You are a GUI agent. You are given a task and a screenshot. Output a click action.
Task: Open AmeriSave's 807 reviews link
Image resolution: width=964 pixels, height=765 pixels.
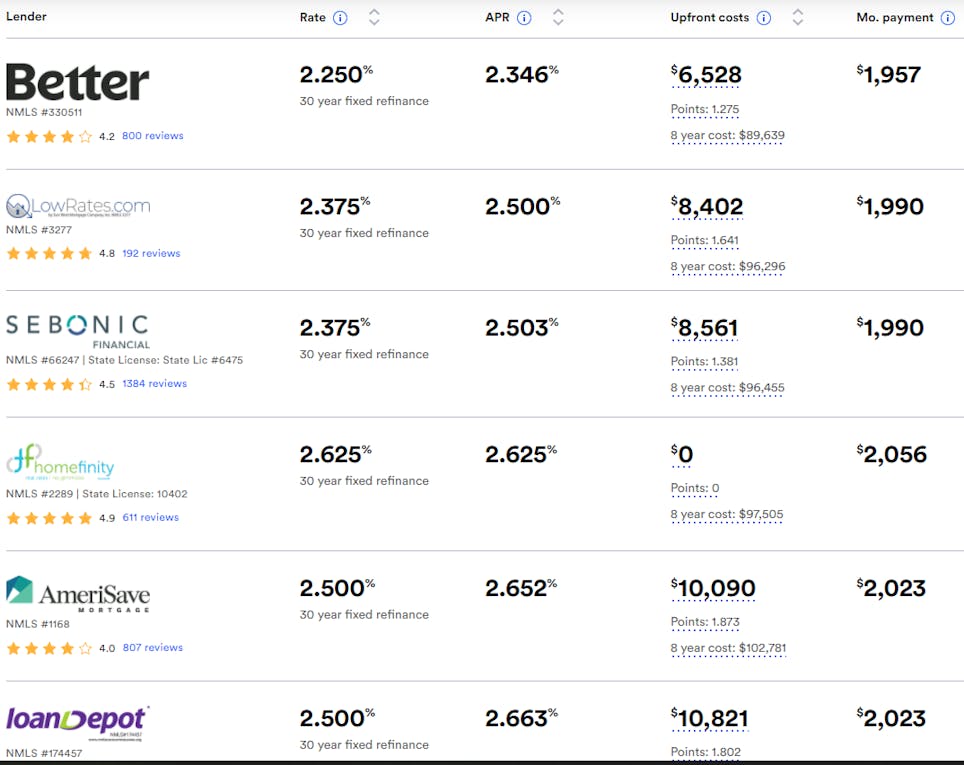152,648
